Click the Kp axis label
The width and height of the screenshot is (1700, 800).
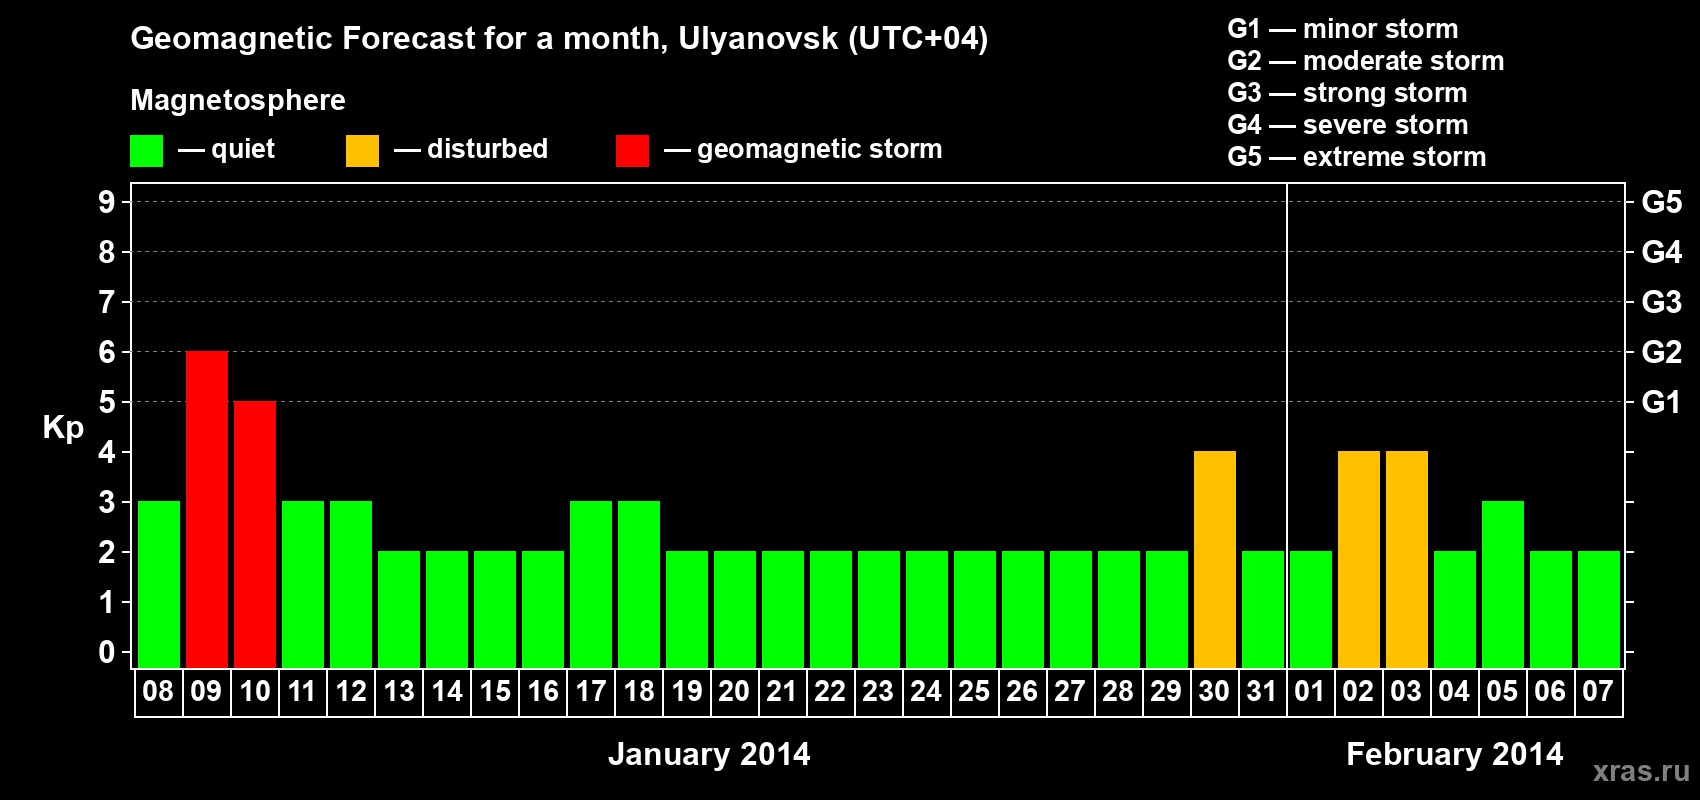coord(63,428)
